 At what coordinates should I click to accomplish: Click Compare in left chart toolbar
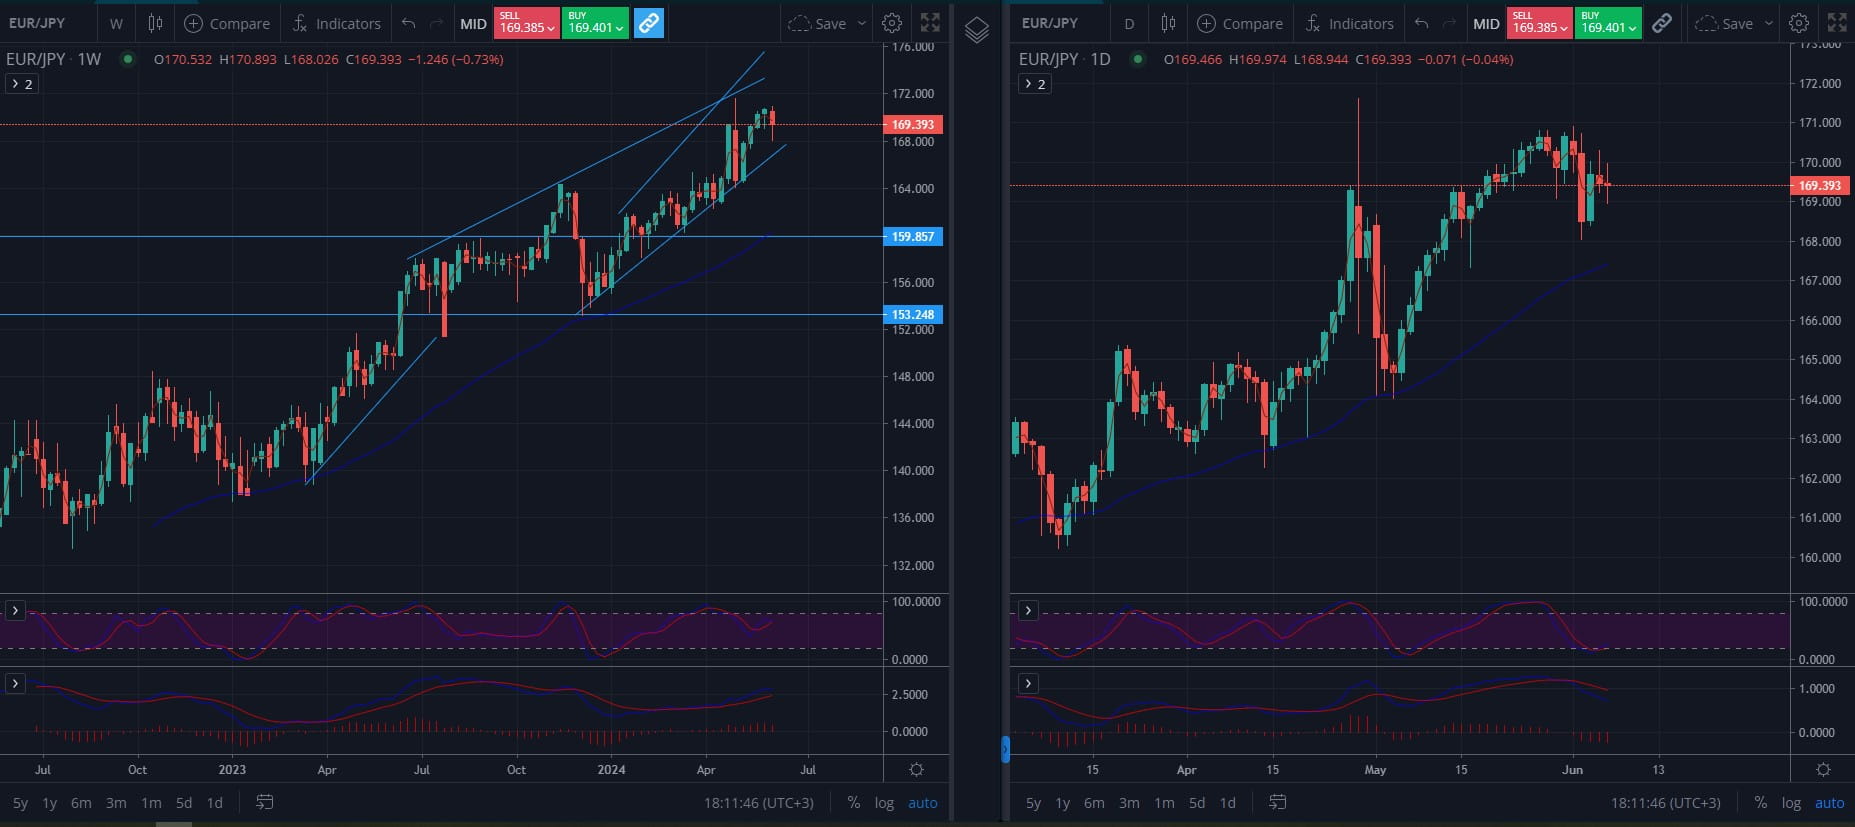pyautogui.click(x=228, y=23)
